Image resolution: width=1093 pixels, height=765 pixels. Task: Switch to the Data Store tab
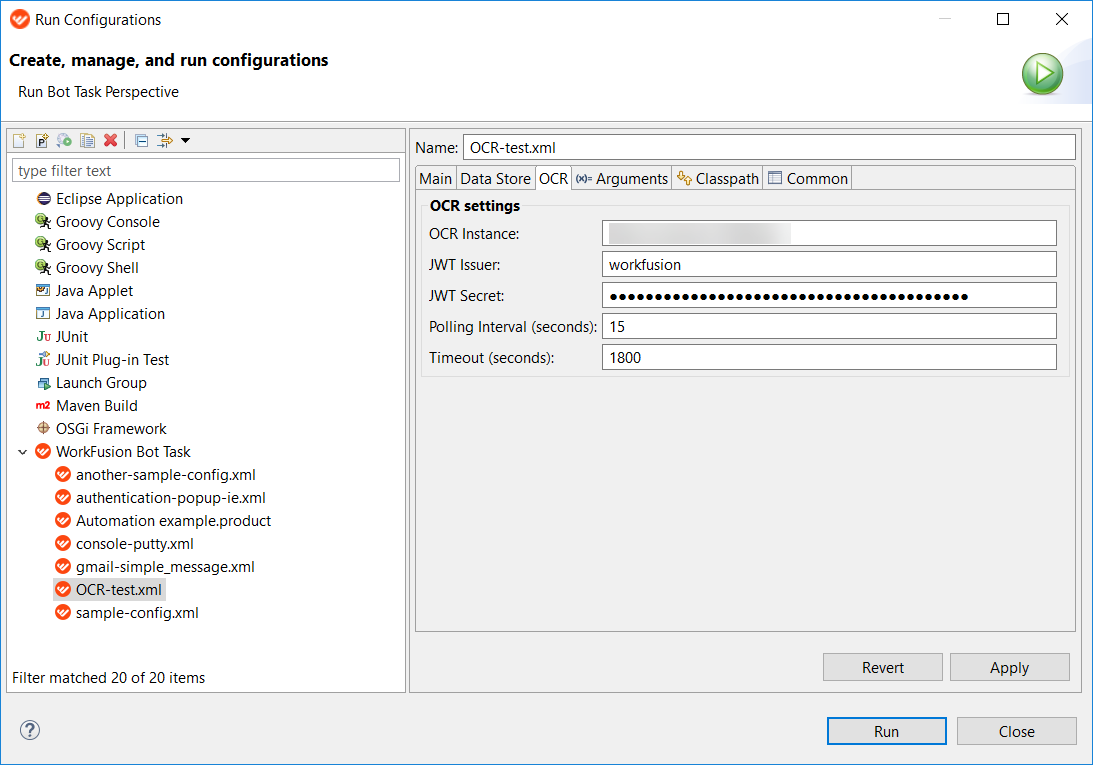click(496, 179)
